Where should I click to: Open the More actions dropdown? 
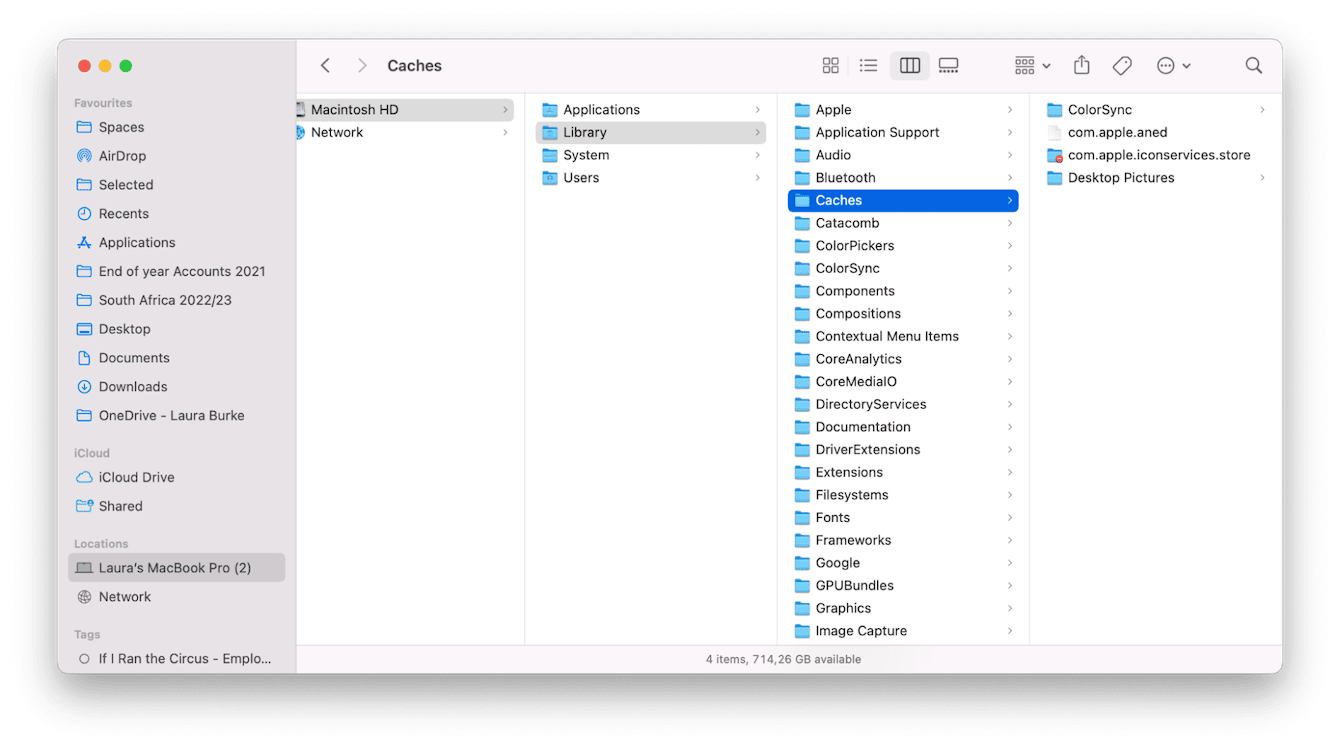(1172, 65)
